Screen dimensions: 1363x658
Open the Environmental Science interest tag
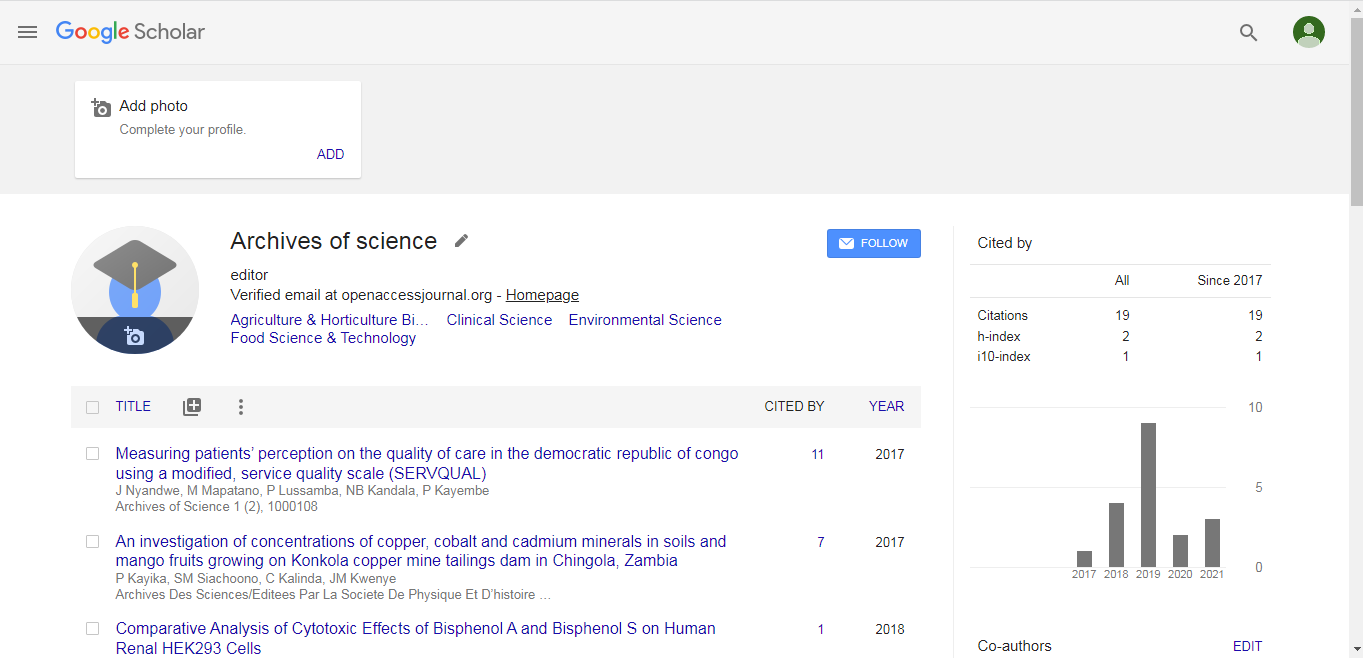point(645,320)
